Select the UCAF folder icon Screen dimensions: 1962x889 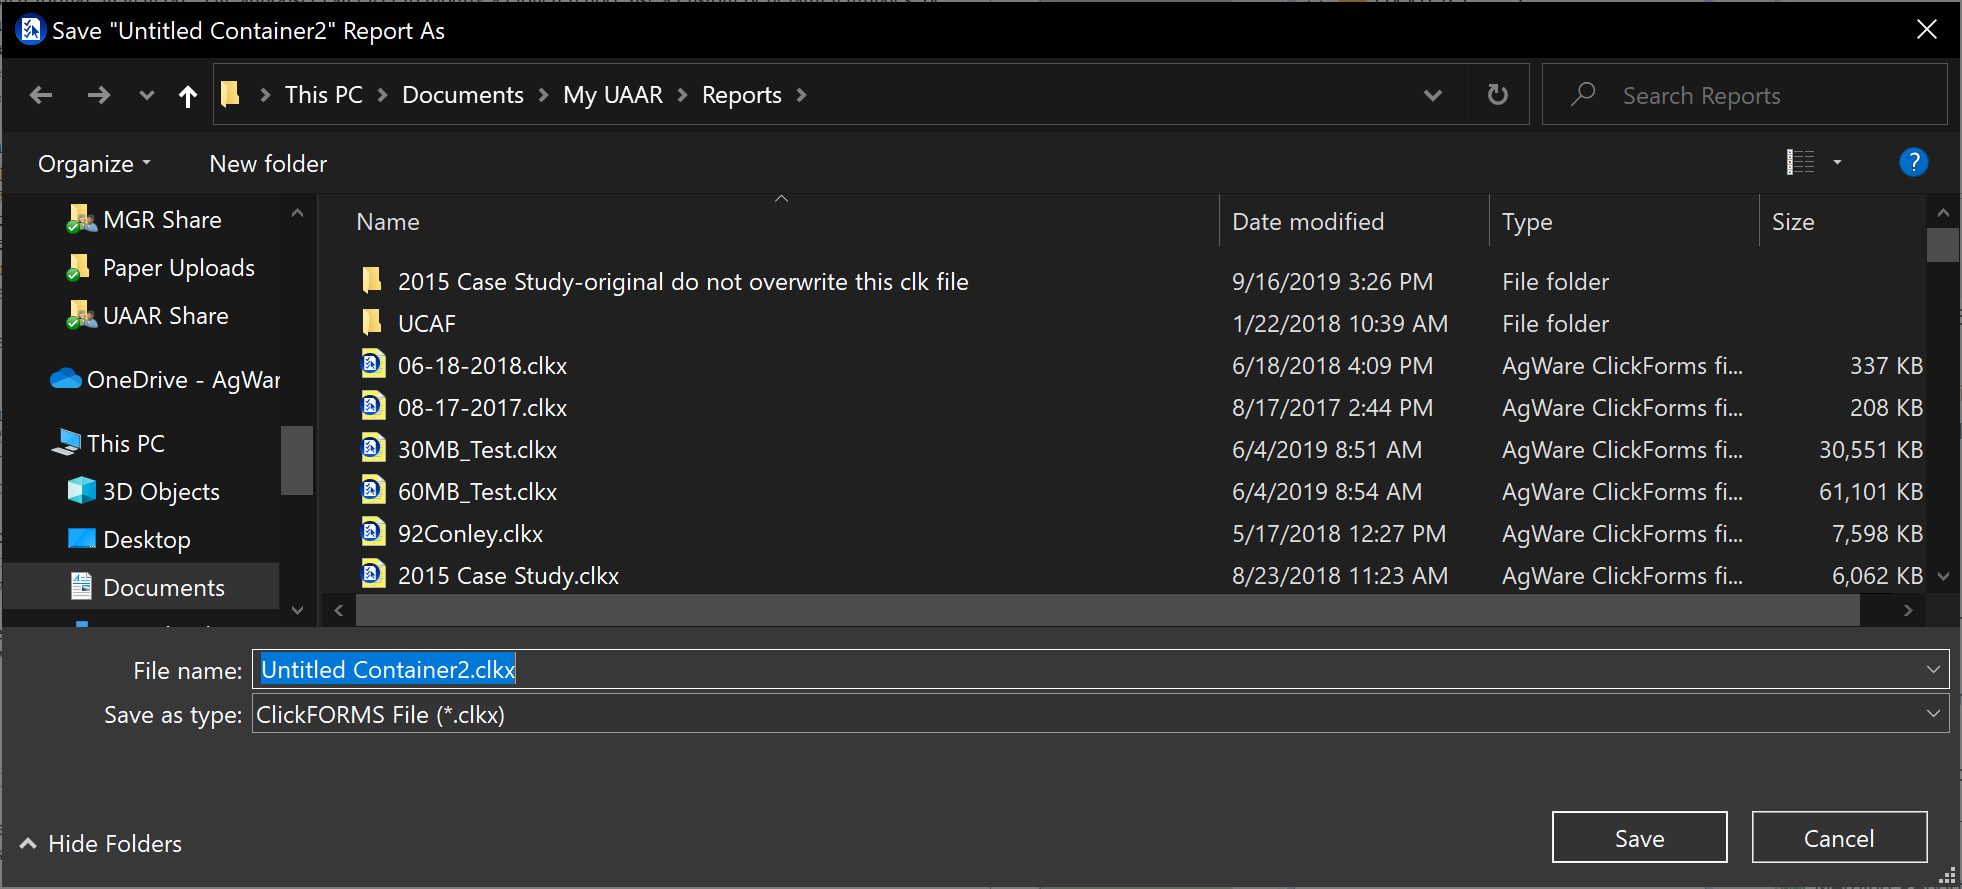pos(372,323)
